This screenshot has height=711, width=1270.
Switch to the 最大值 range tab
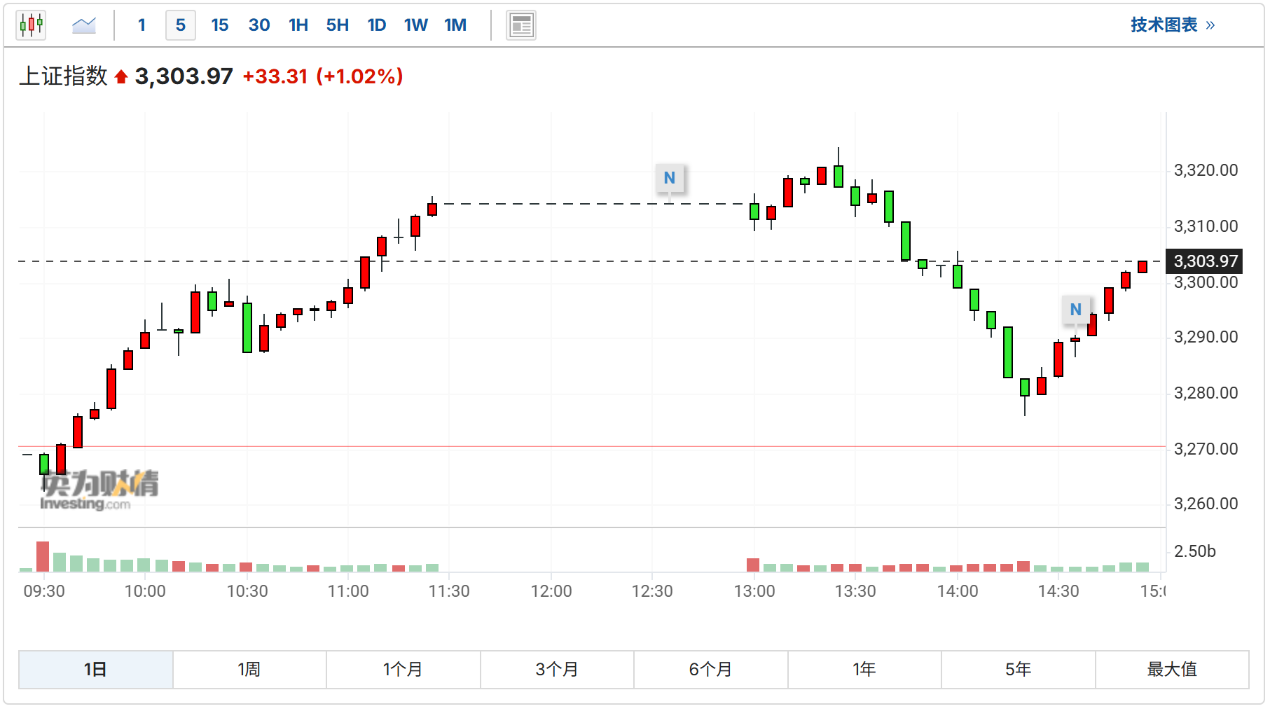(1172, 670)
